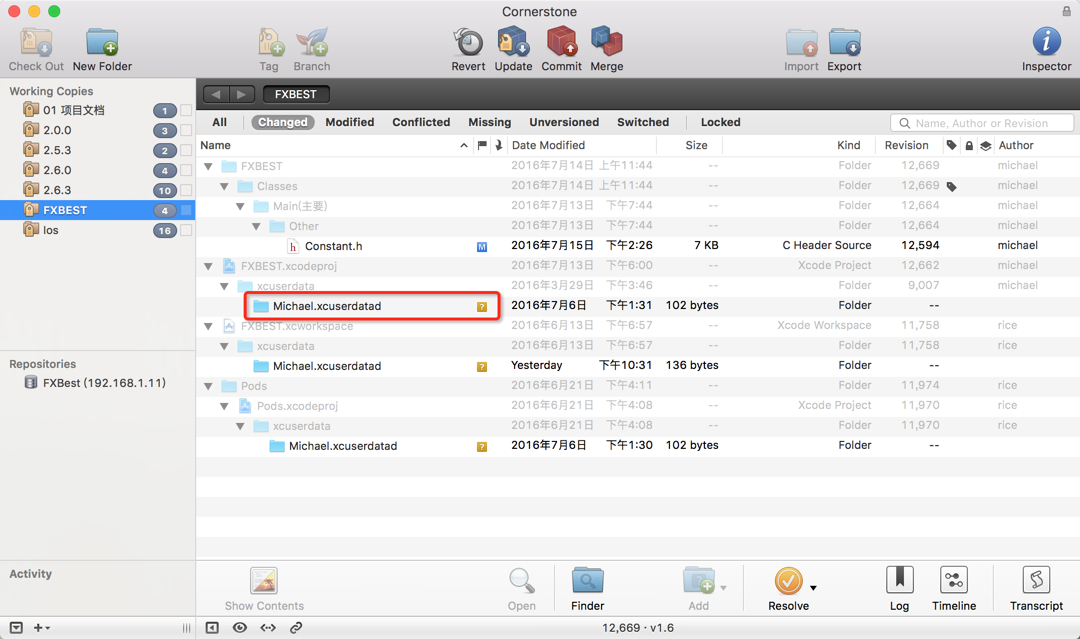Show the Transcript
This screenshot has height=639, width=1080.
pyautogui.click(x=1037, y=581)
